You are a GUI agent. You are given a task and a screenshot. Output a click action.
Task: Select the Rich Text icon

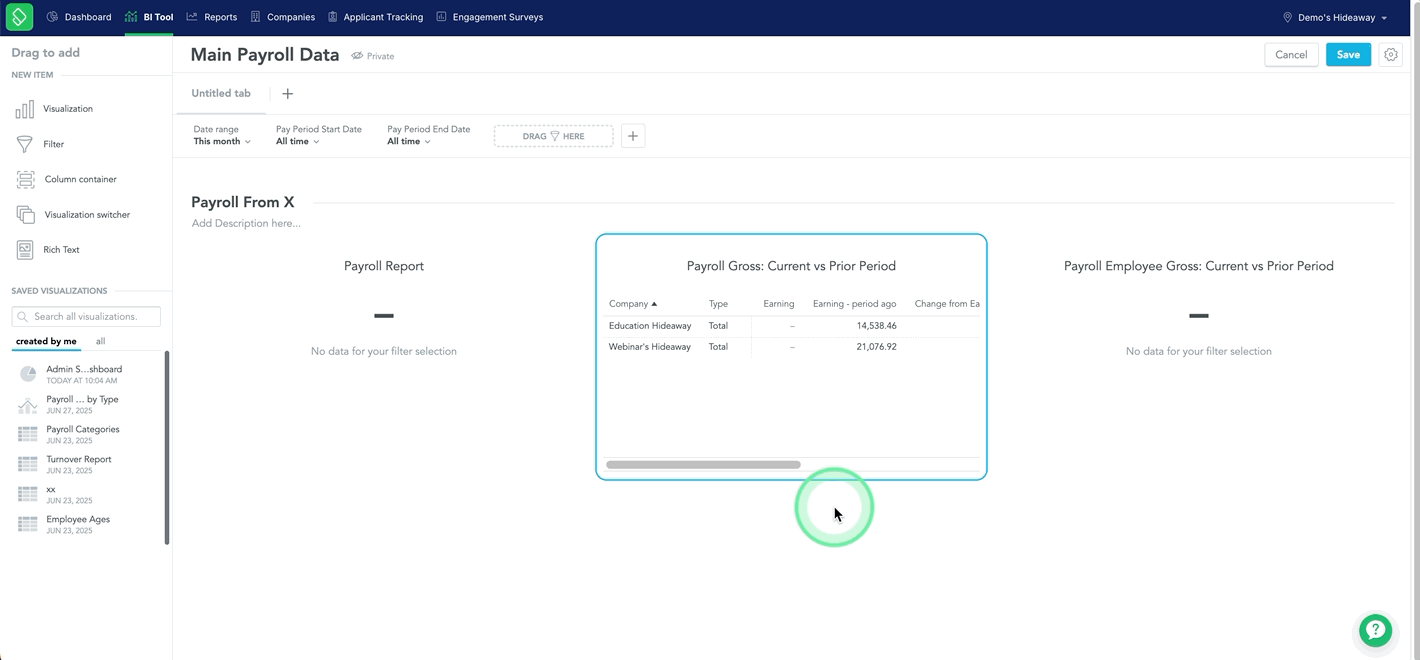pyautogui.click(x=25, y=250)
